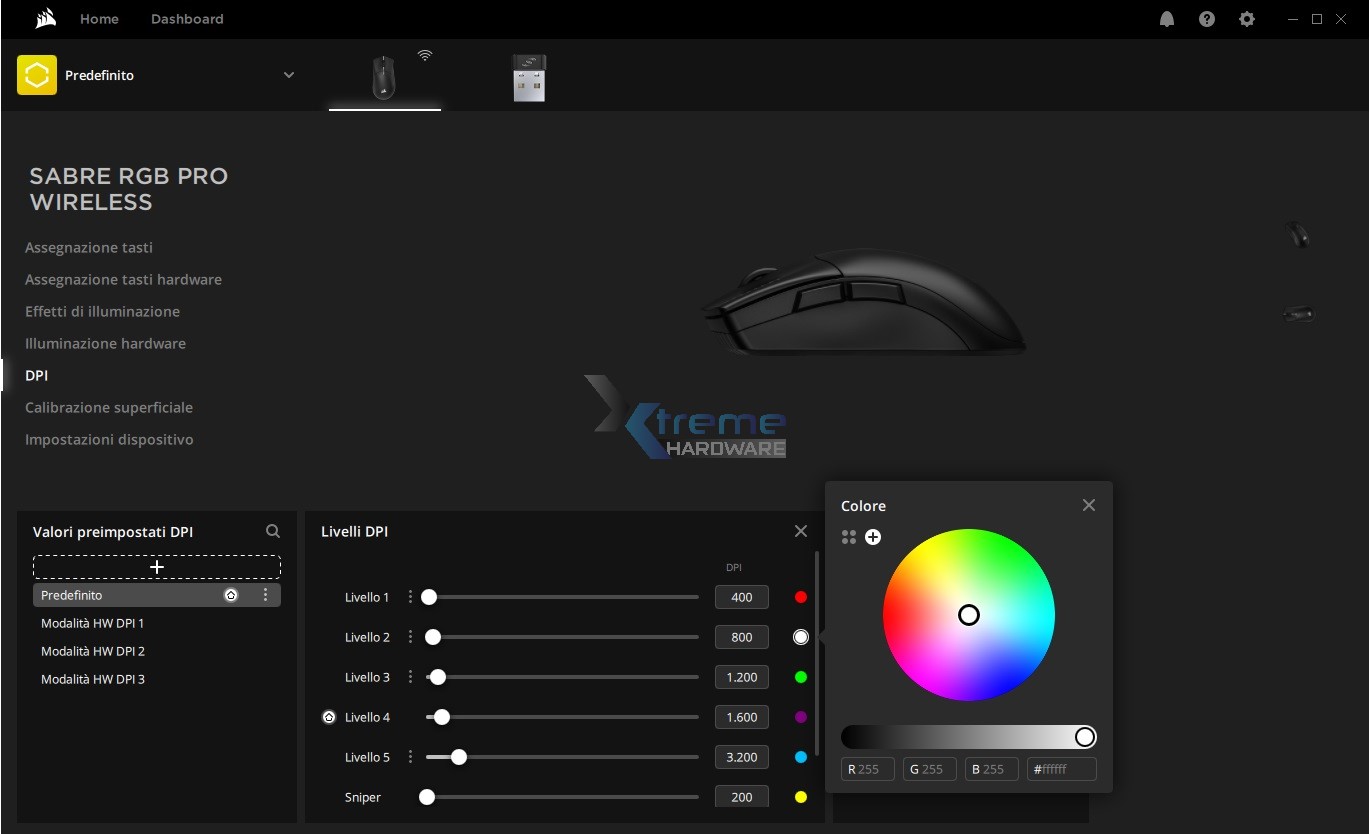Click the Sniper DPI value field
Screen dimensions: 1370x834
pos(741,796)
